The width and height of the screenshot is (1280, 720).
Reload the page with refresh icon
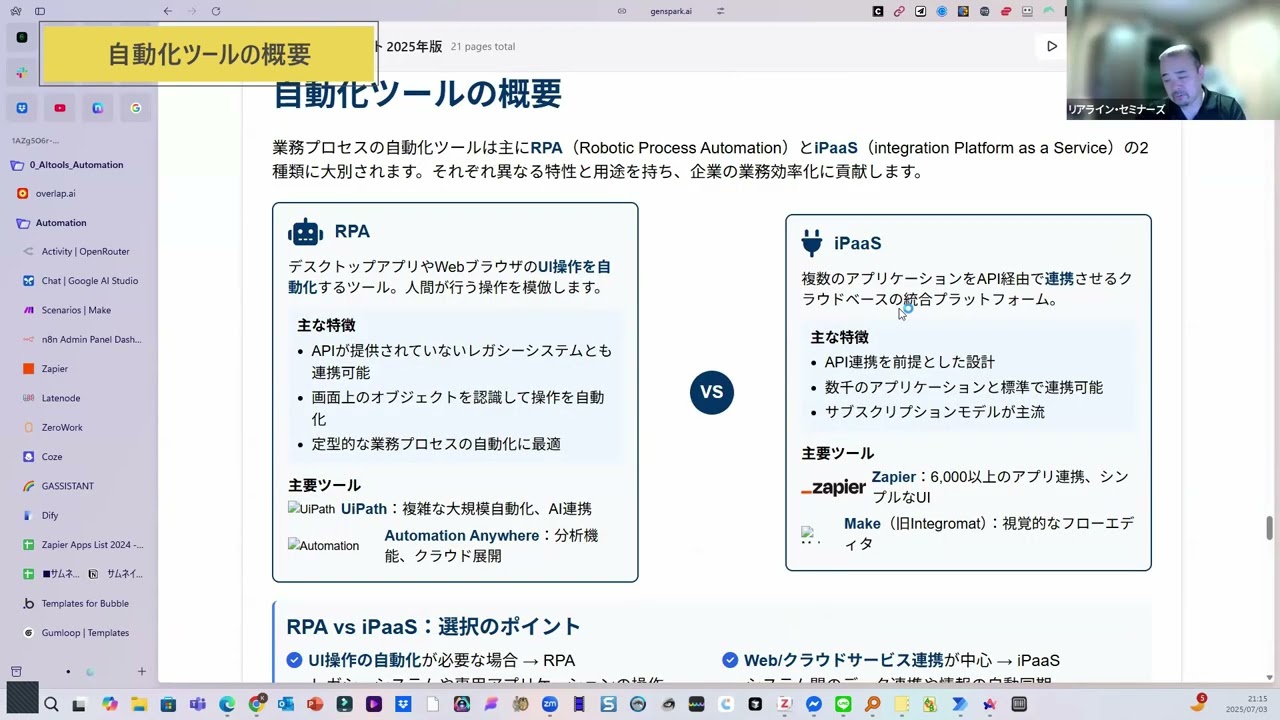coord(216,11)
